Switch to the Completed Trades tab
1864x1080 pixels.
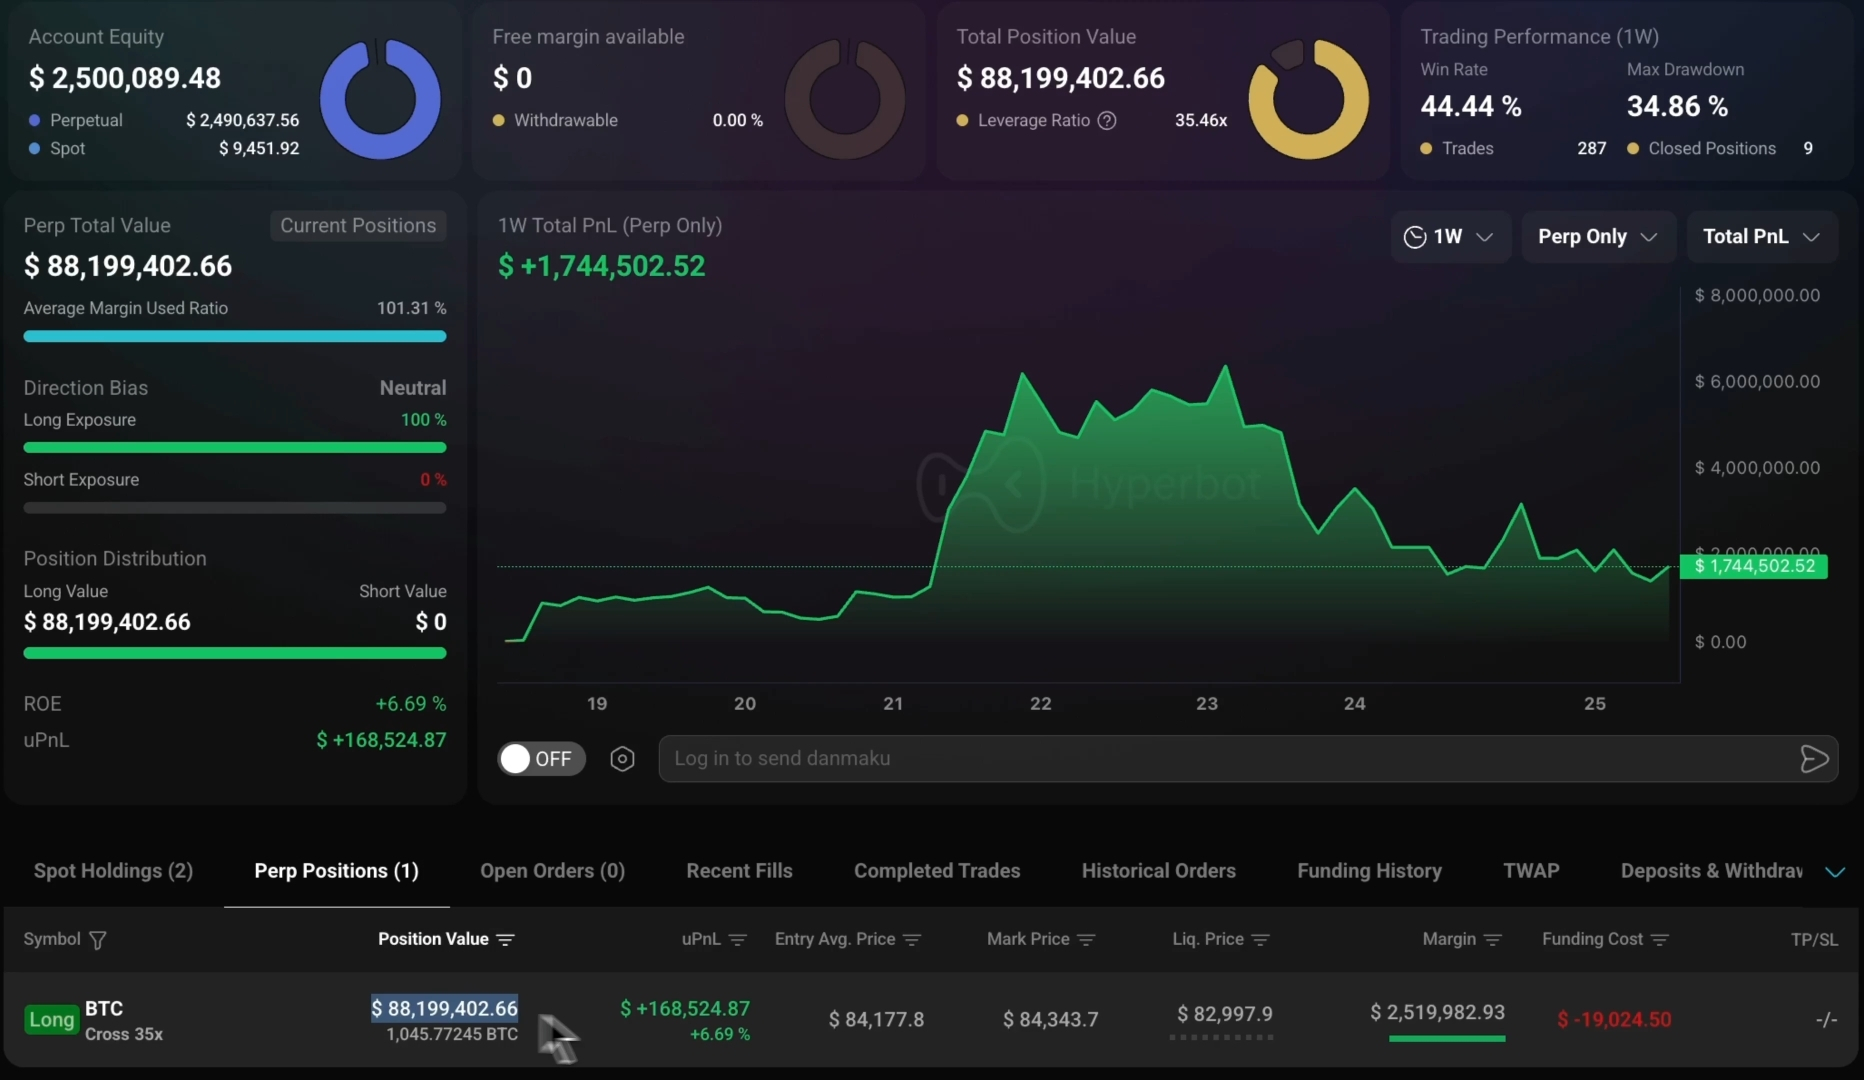(x=937, y=871)
